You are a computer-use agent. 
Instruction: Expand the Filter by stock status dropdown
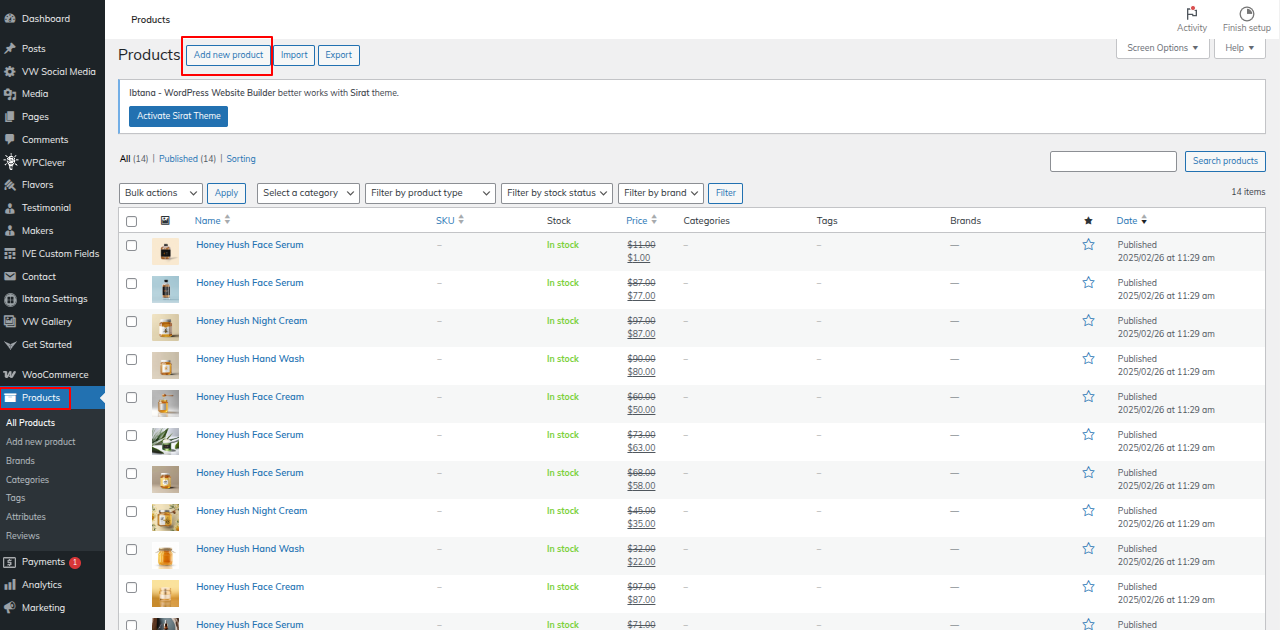[x=557, y=193]
